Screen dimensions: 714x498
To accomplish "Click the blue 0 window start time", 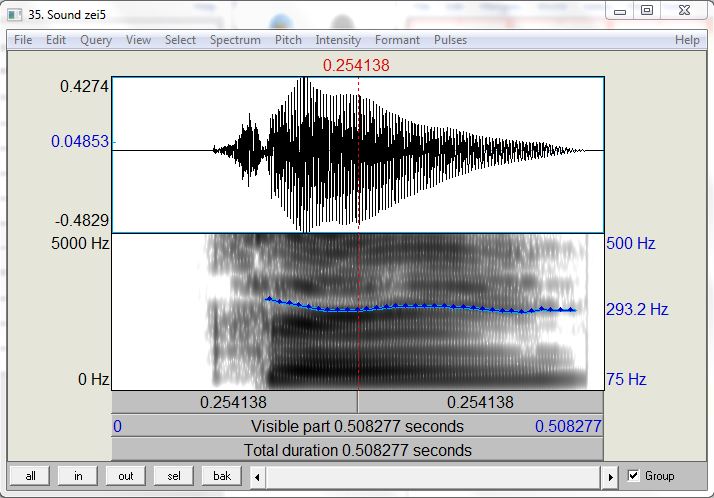I will coord(117,427).
